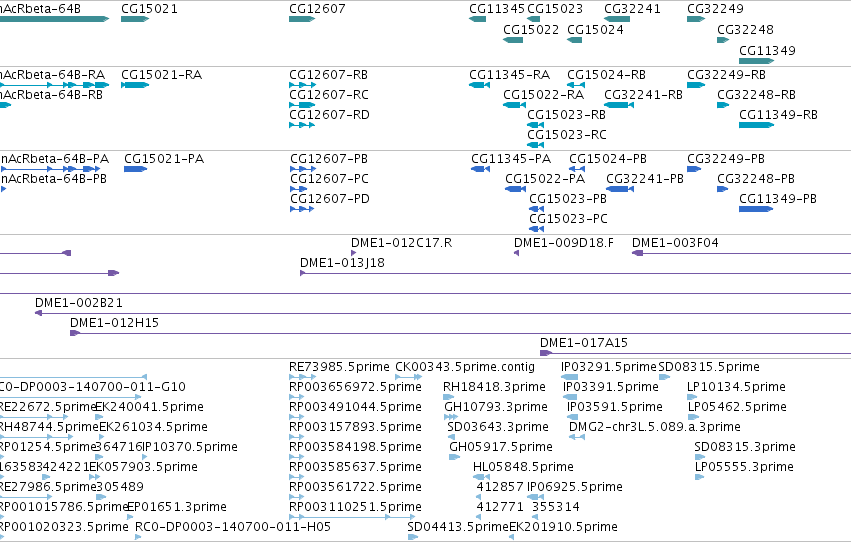Select EST IP06925.5prime
This screenshot has width=851, height=542.
(535, 498)
